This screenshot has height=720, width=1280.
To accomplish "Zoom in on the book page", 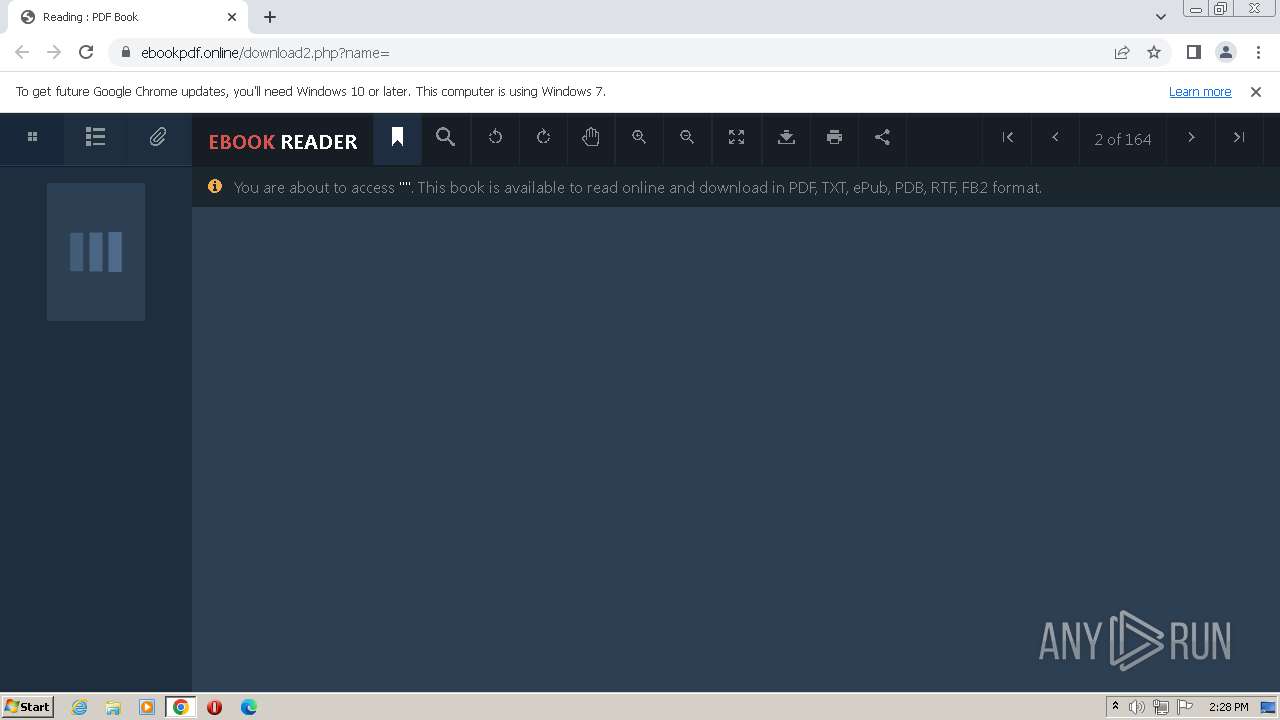I will 639,138.
